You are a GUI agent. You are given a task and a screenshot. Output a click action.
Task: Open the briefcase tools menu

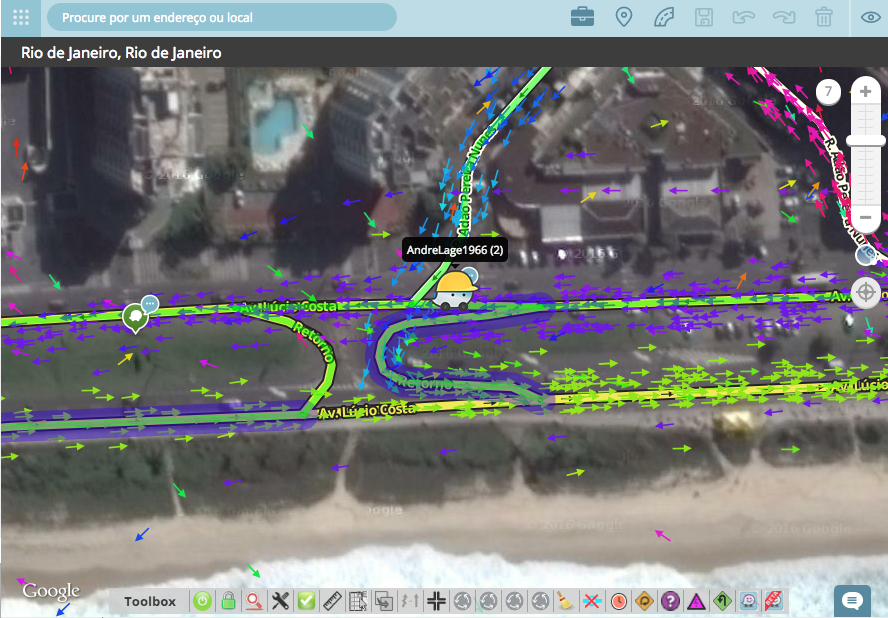582,17
